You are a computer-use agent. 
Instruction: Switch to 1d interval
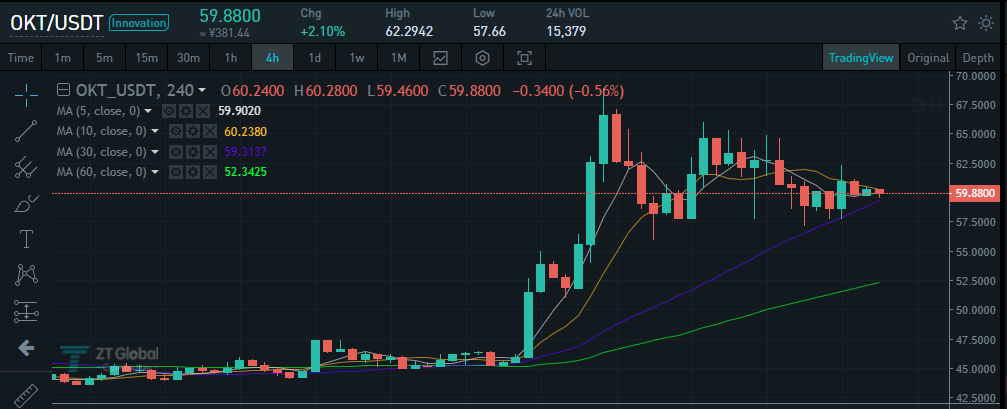click(315, 58)
